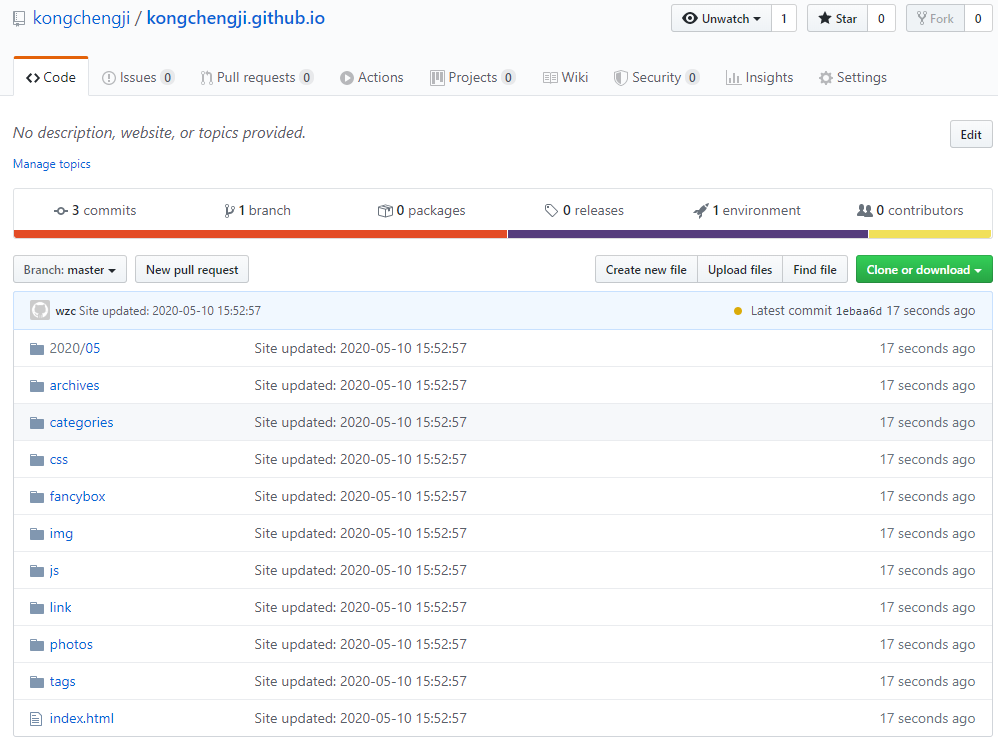Click Create new file button
Image resolution: width=998 pixels, height=746 pixels.
point(646,269)
